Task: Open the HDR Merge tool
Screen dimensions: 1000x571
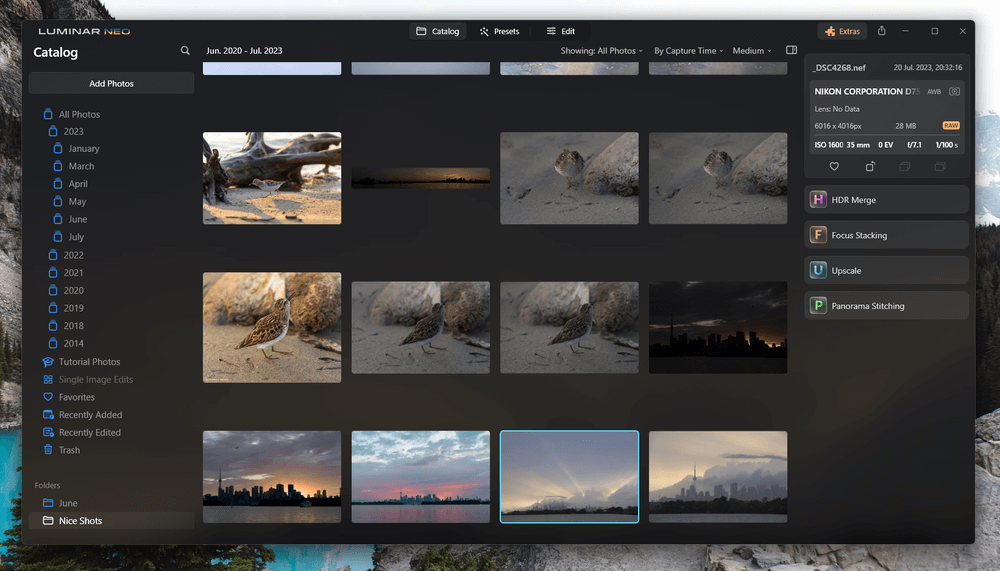Action: pos(886,200)
